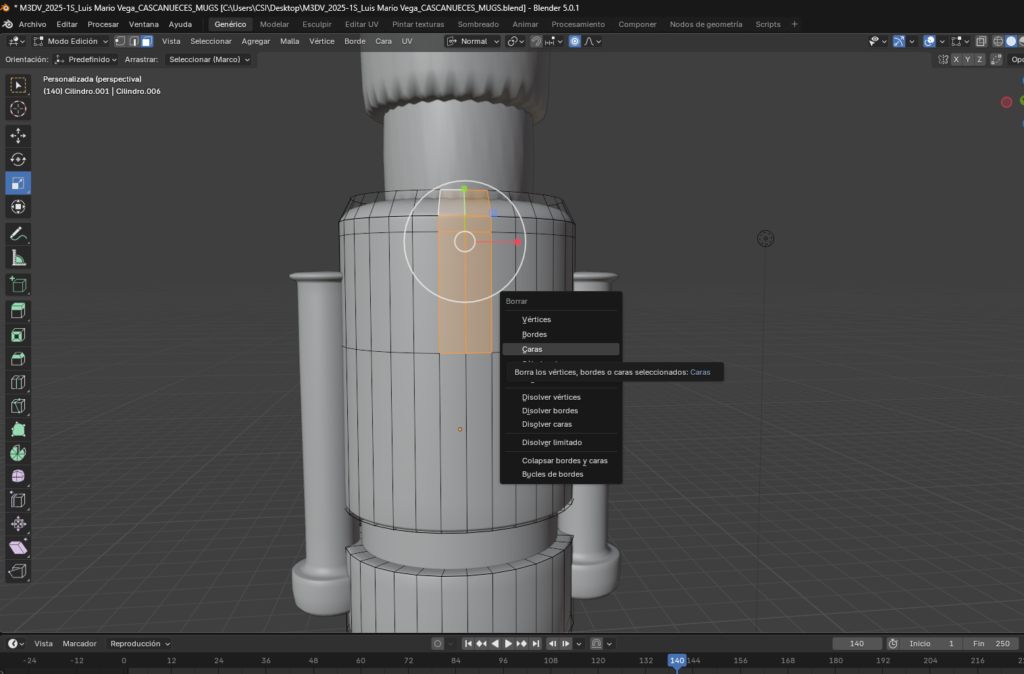The width and height of the screenshot is (1024, 674).
Task: Select the Transform tool
Action: click(18, 207)
